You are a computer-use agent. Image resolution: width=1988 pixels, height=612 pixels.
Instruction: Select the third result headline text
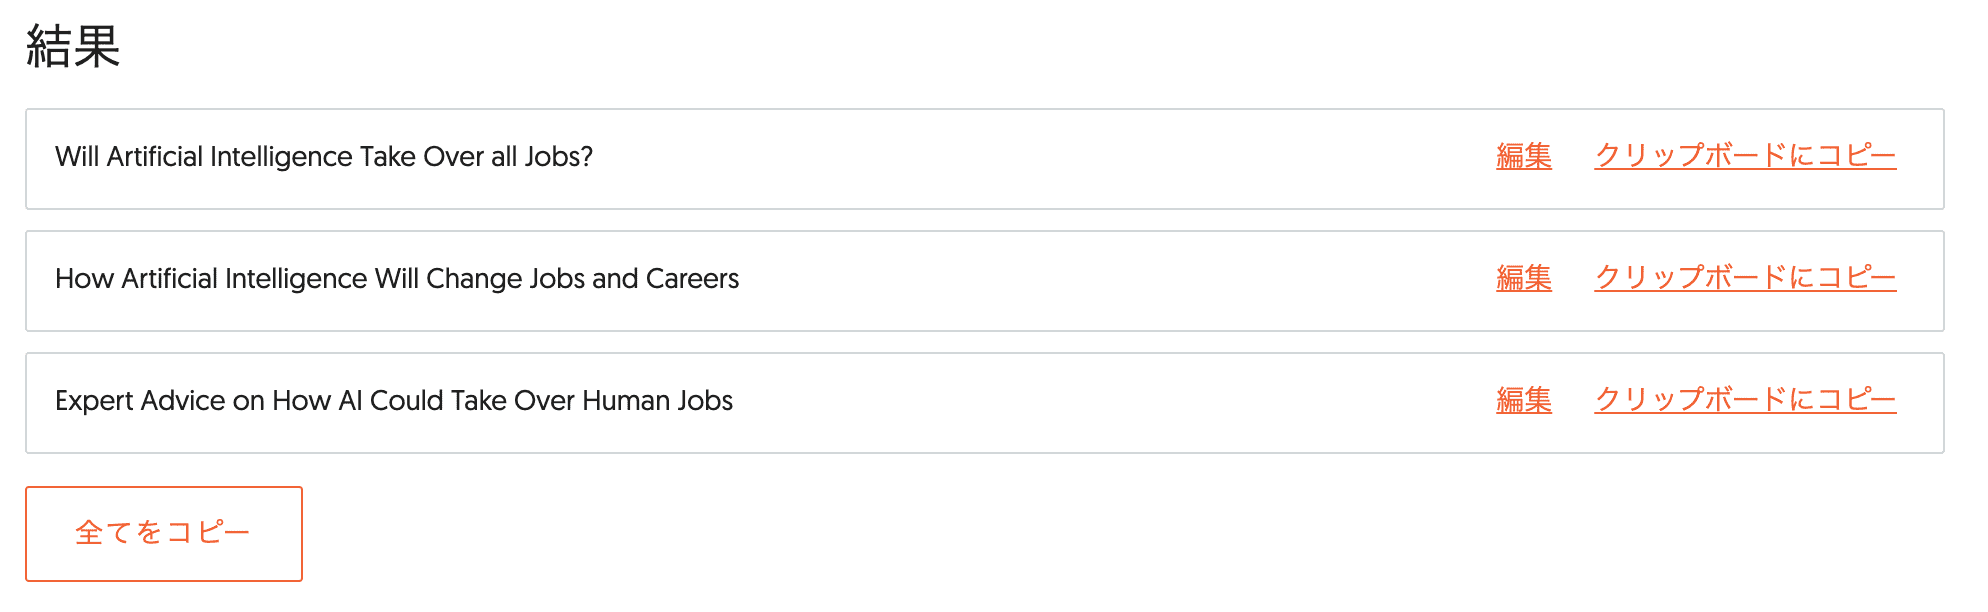tap(394, 401)
